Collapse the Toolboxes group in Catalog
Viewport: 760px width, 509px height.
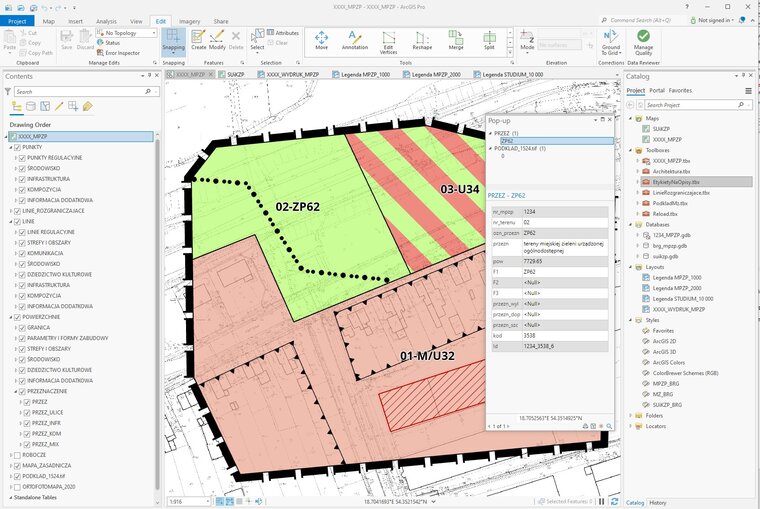coord(632,150)
